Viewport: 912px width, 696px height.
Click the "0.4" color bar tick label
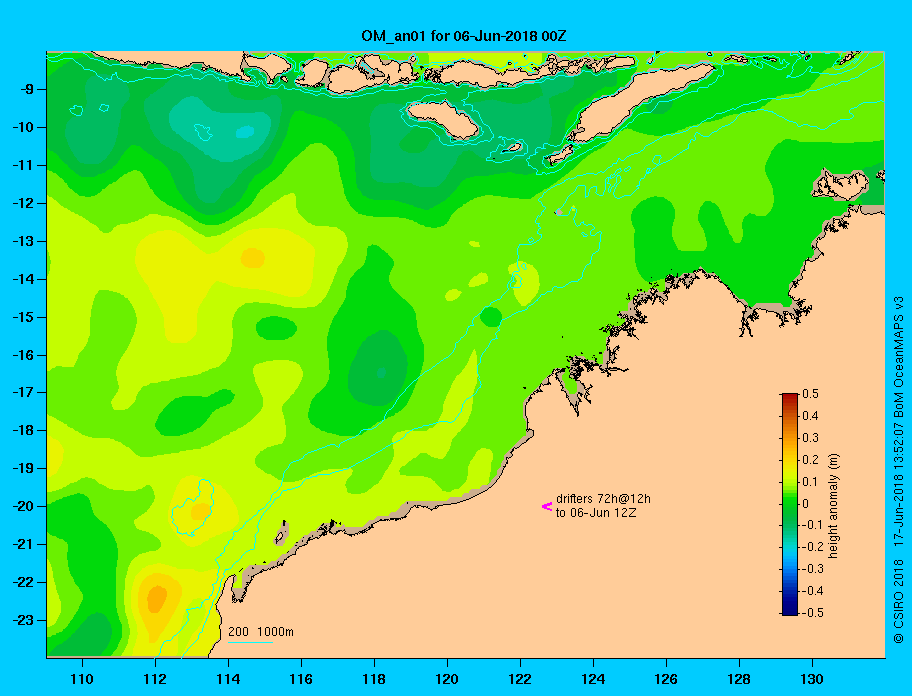click(x=810, y=416)
